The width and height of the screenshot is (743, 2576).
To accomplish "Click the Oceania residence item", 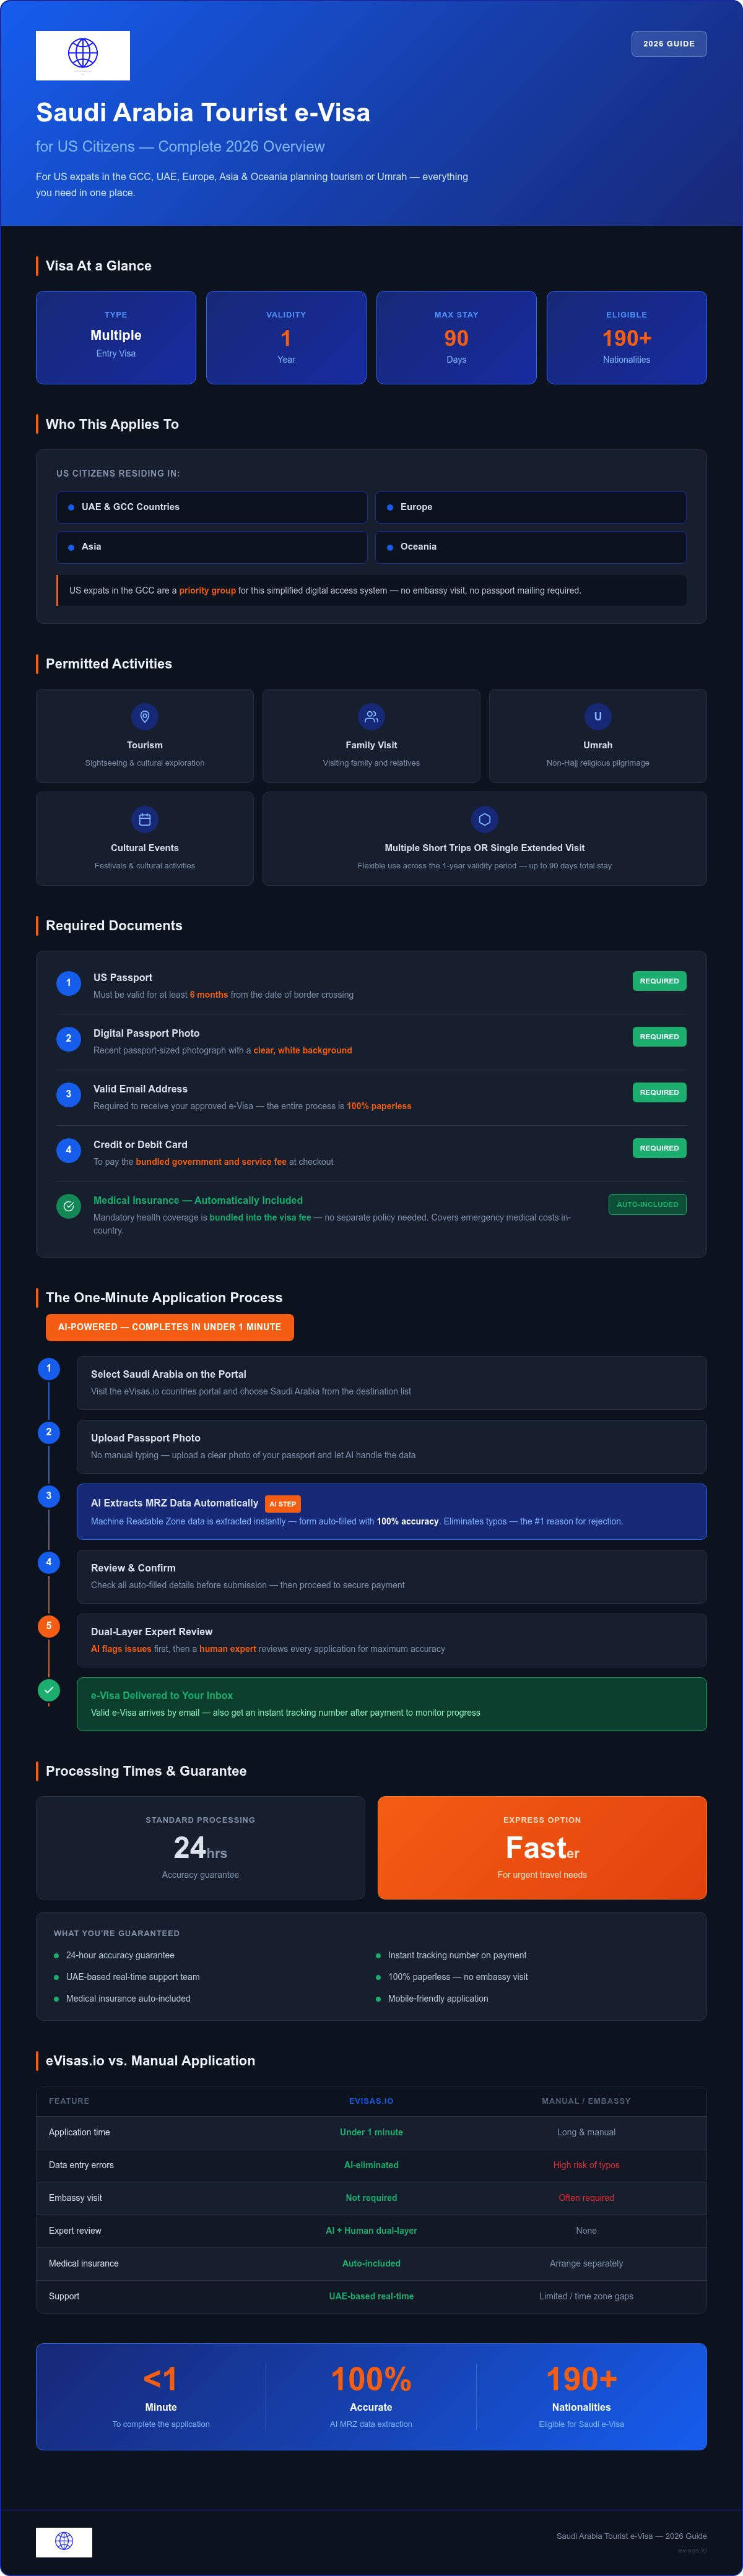I will pyautogui.click(x=531, y=547).
